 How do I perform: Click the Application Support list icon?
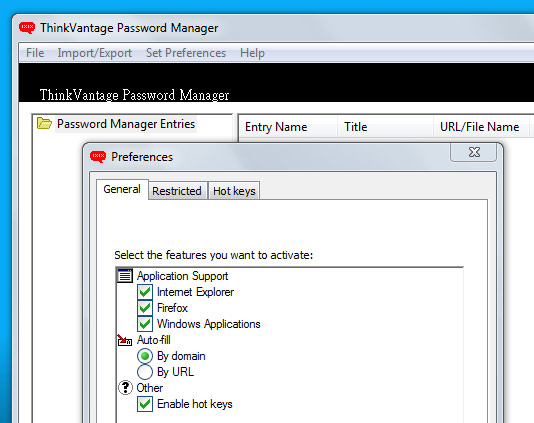click(125, 276)
